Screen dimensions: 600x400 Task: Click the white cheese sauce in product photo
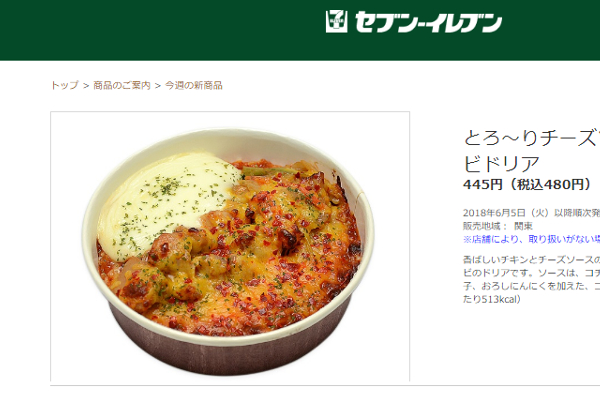pyautogui.click(x=165, y=203)
